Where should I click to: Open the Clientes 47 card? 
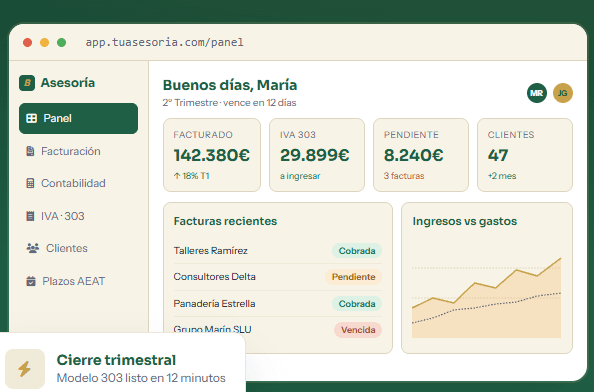(x=525, y=155)
